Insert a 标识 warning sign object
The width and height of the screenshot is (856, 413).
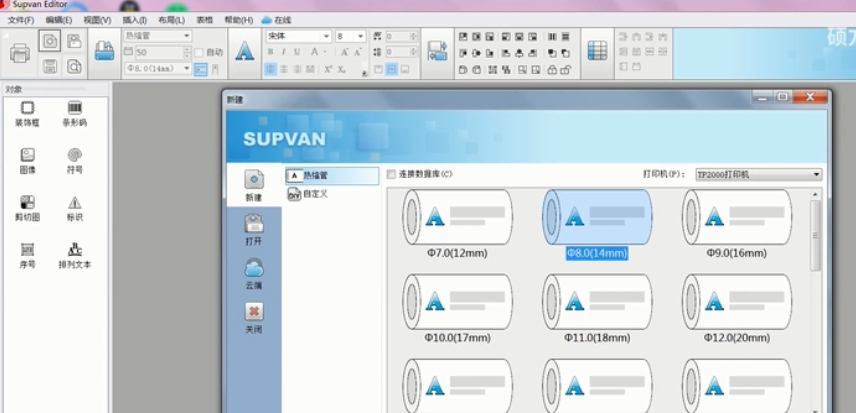point(75,208)
